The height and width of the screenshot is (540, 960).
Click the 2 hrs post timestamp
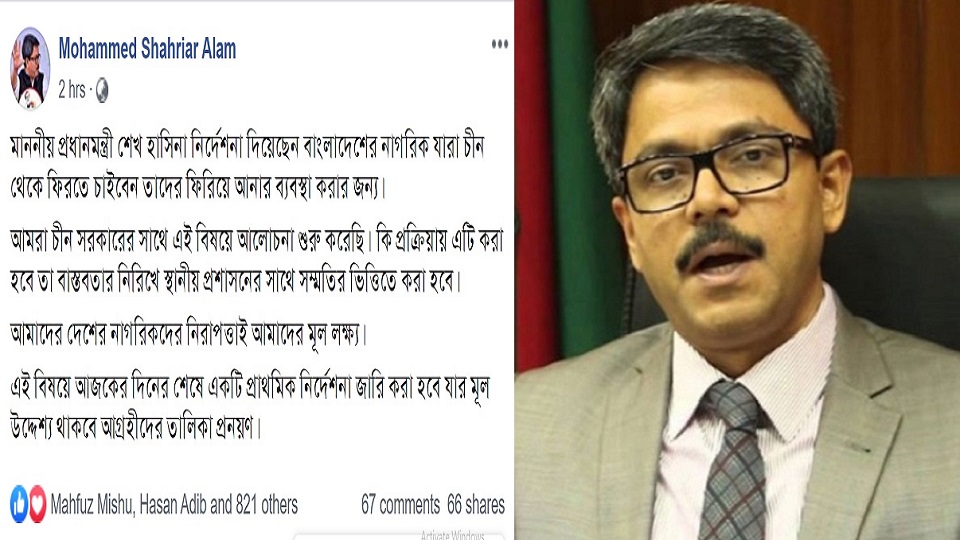(x=72, y=90)
